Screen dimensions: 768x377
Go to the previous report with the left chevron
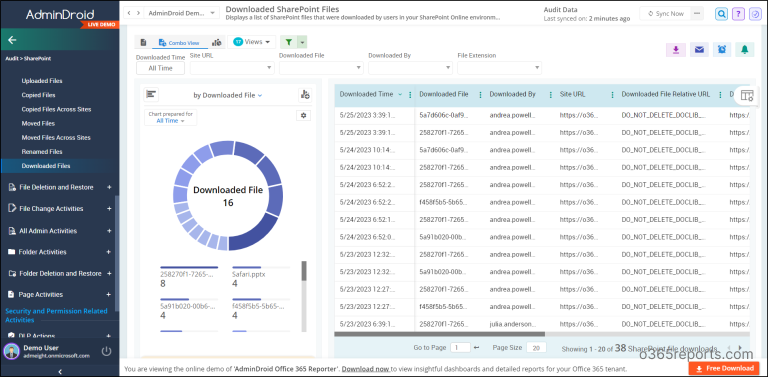[x=129, y=13]
